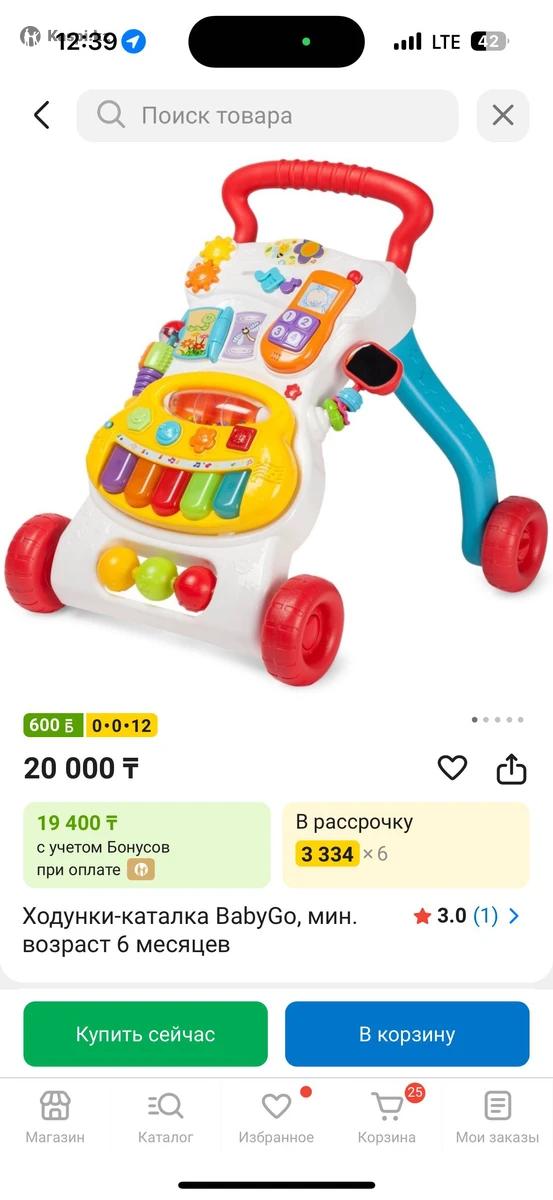553x1200 pixels.
Task: Tap Купить сейчас button
Action: pos(146,1034)
